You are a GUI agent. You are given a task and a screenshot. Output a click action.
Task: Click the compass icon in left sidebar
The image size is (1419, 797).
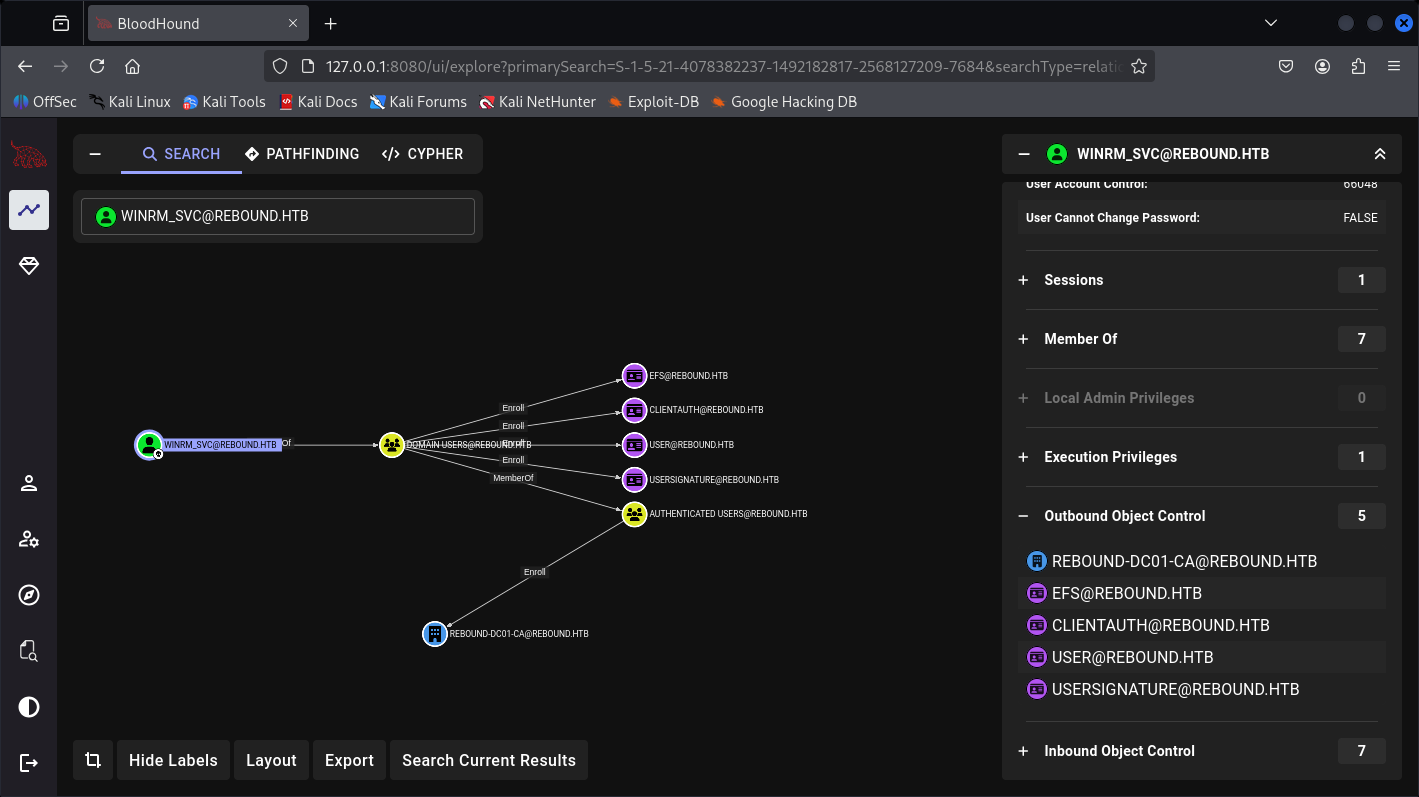tap(29, 596)
